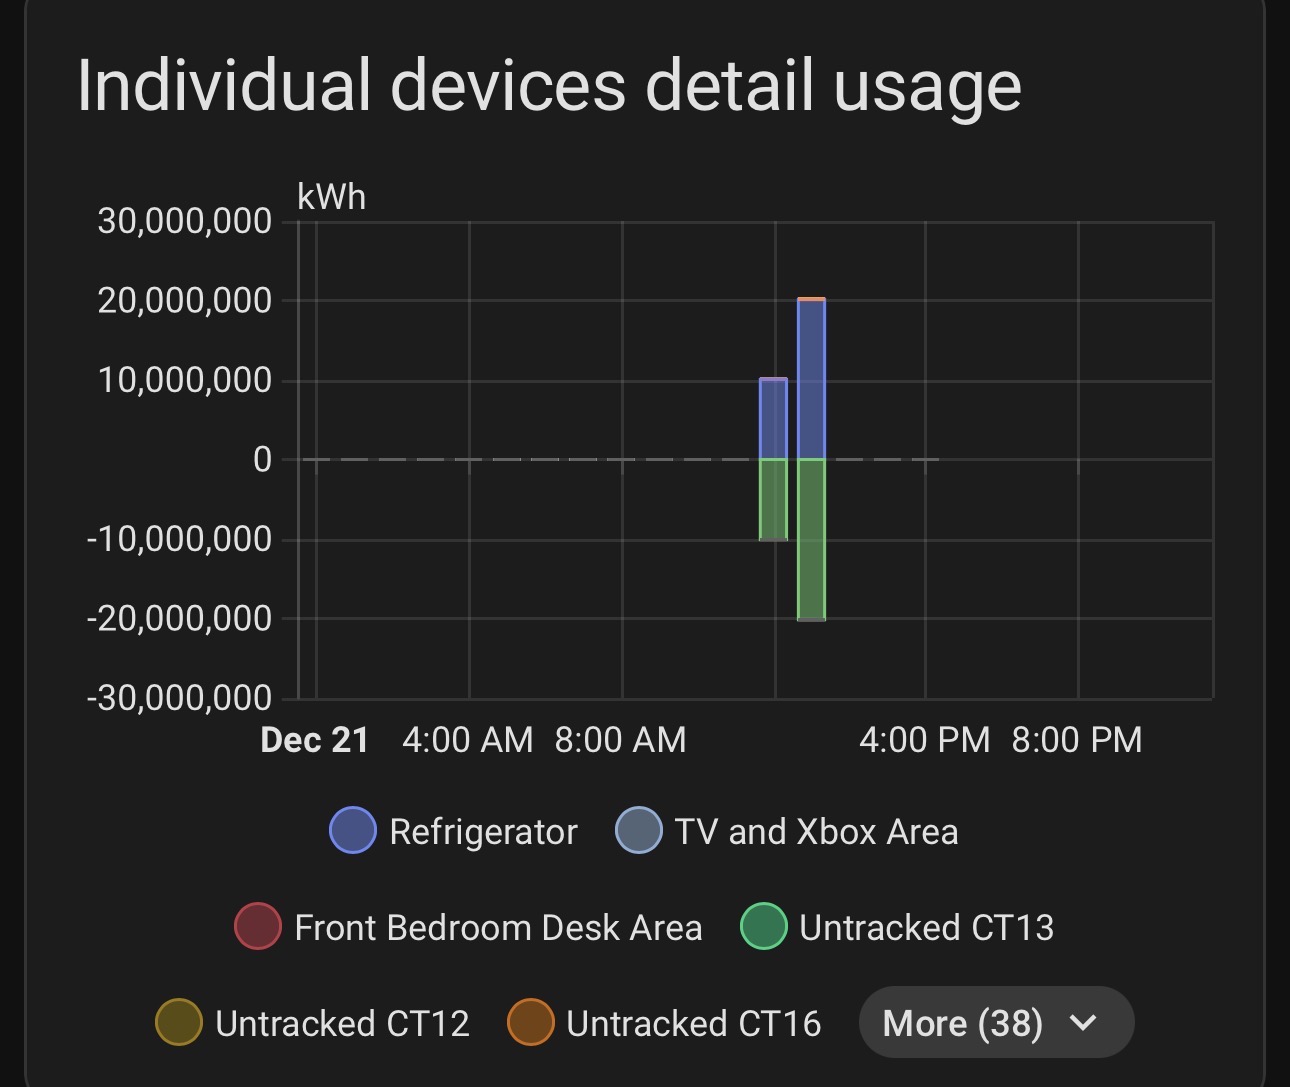Click the Individual devices detail usage title
This screenshot has width=1290, height=1087.
coord(549,85)
